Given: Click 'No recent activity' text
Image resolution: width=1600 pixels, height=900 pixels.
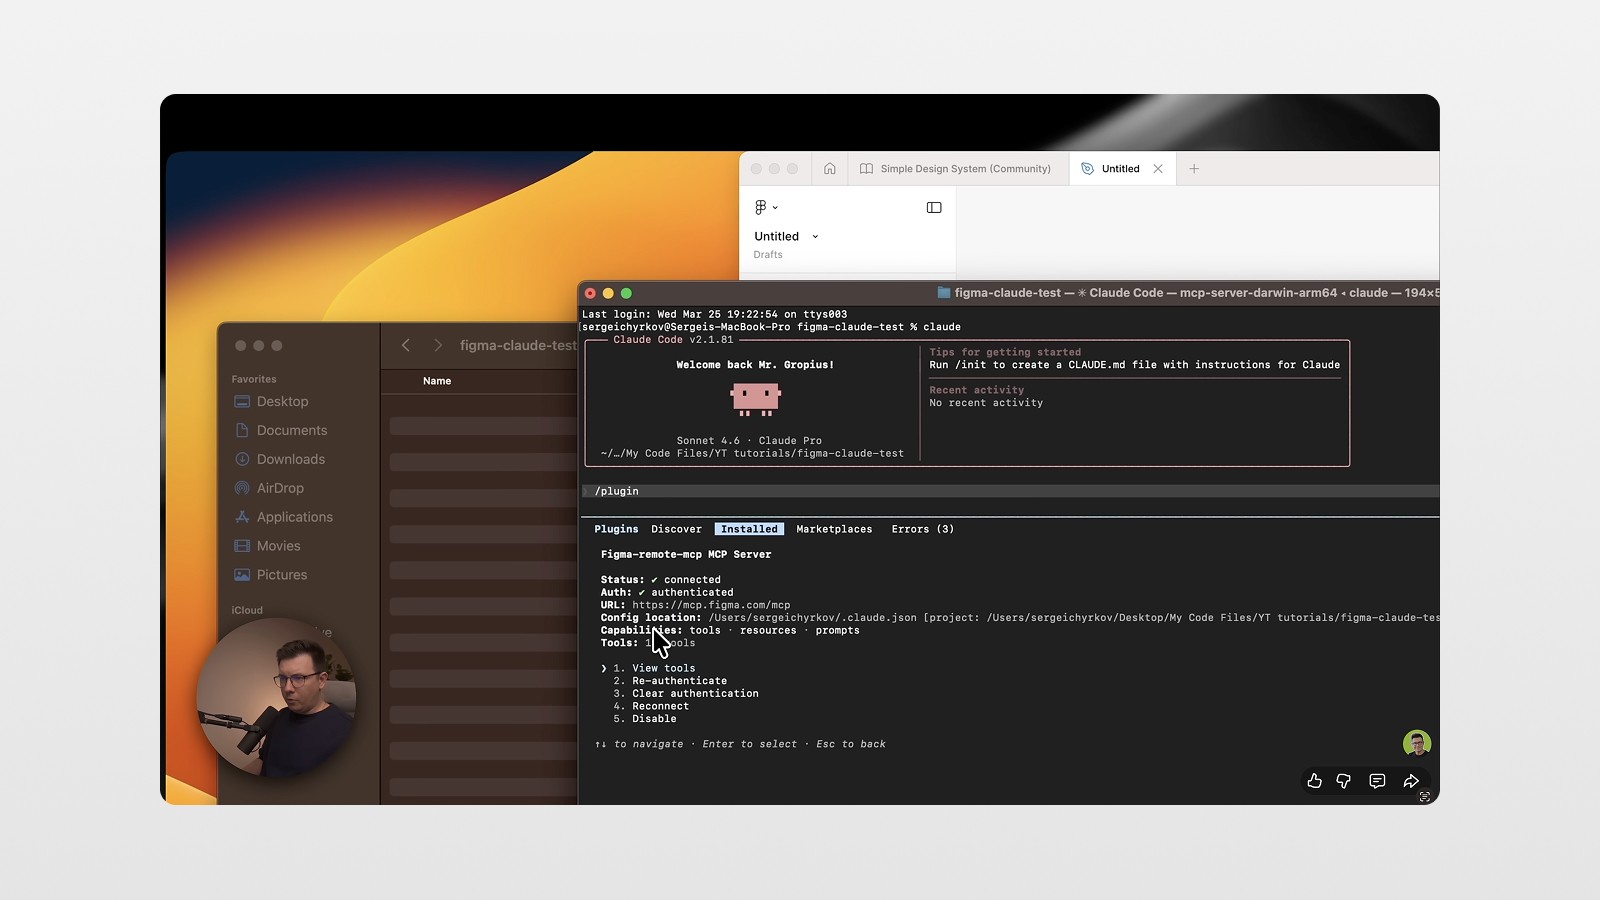Looking at the screenshot, I should 986,403.
